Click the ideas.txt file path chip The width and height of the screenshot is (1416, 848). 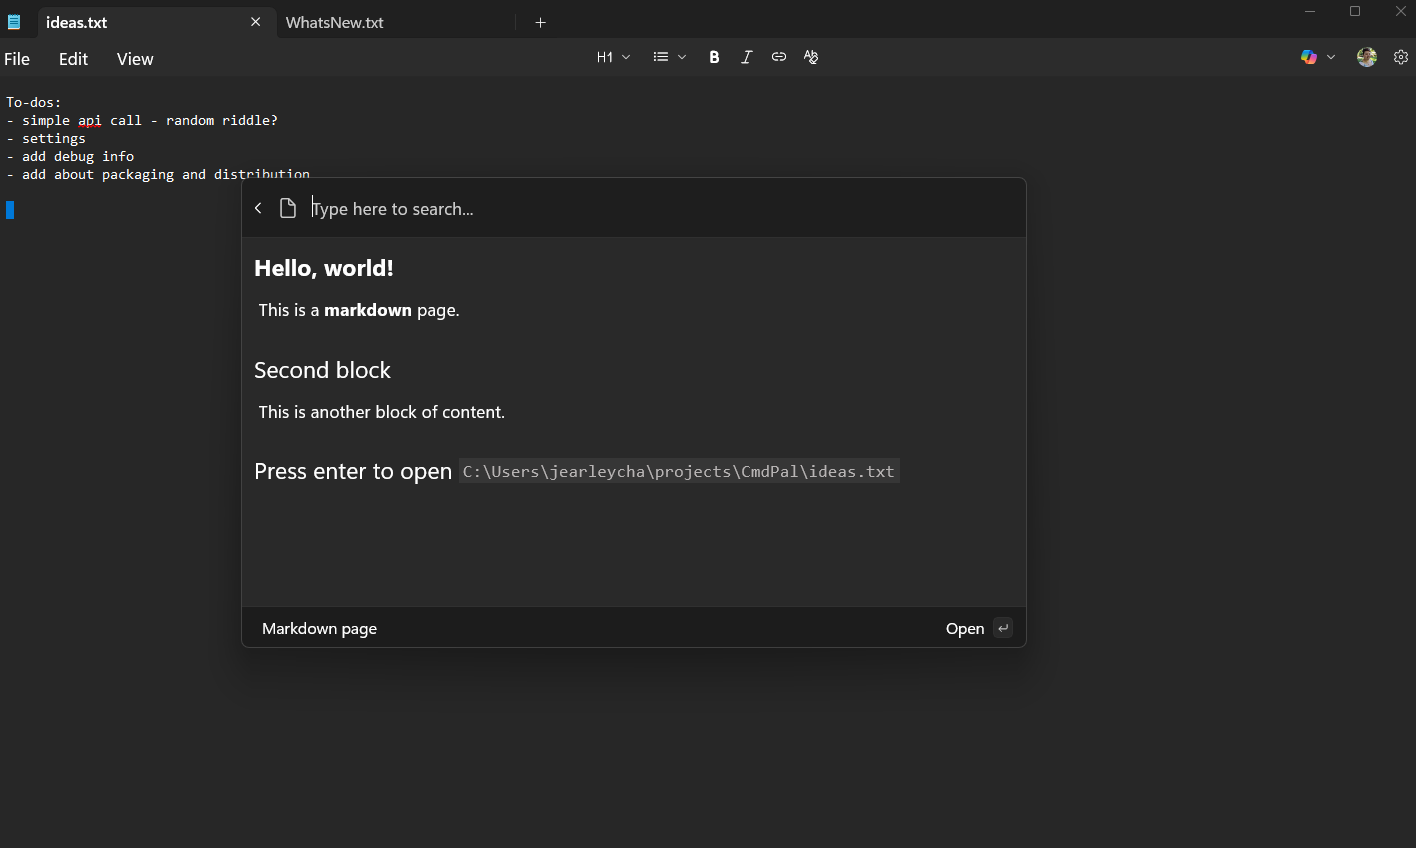point(678,470)
